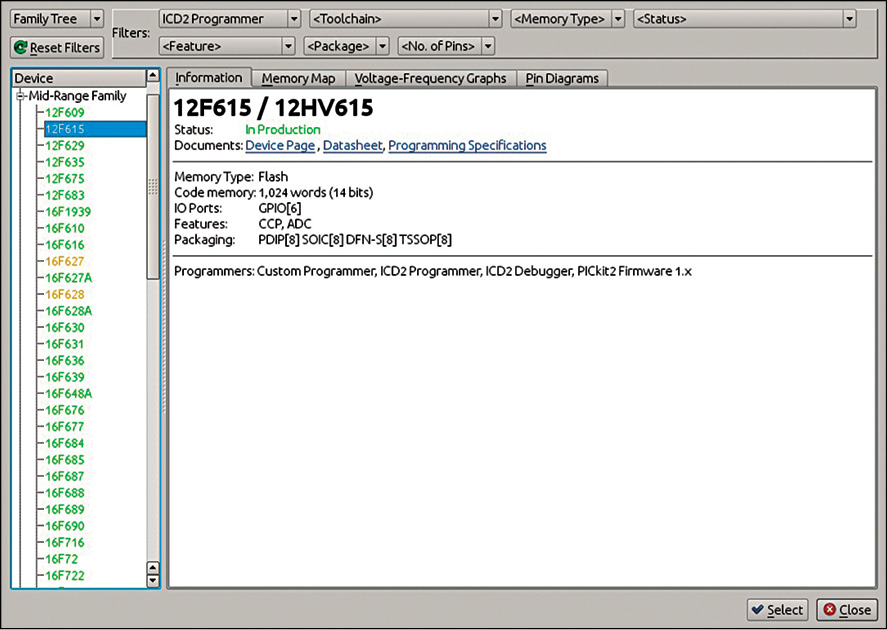Screen dimensions: 887x630
Task: Switch to the Pin Diagrams tab
Action: [x=562, y=78]
